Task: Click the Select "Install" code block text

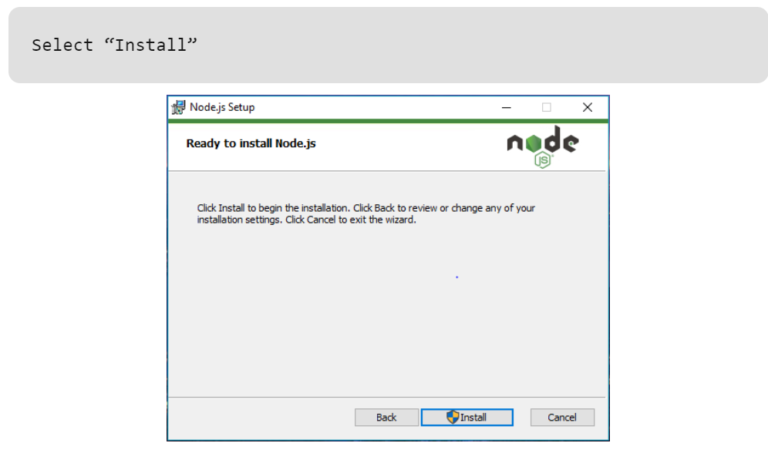Action: (115, 45)
